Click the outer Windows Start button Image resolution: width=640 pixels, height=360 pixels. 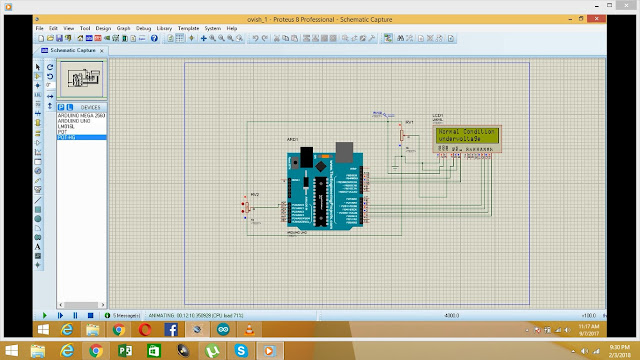(x=11, y=351)
